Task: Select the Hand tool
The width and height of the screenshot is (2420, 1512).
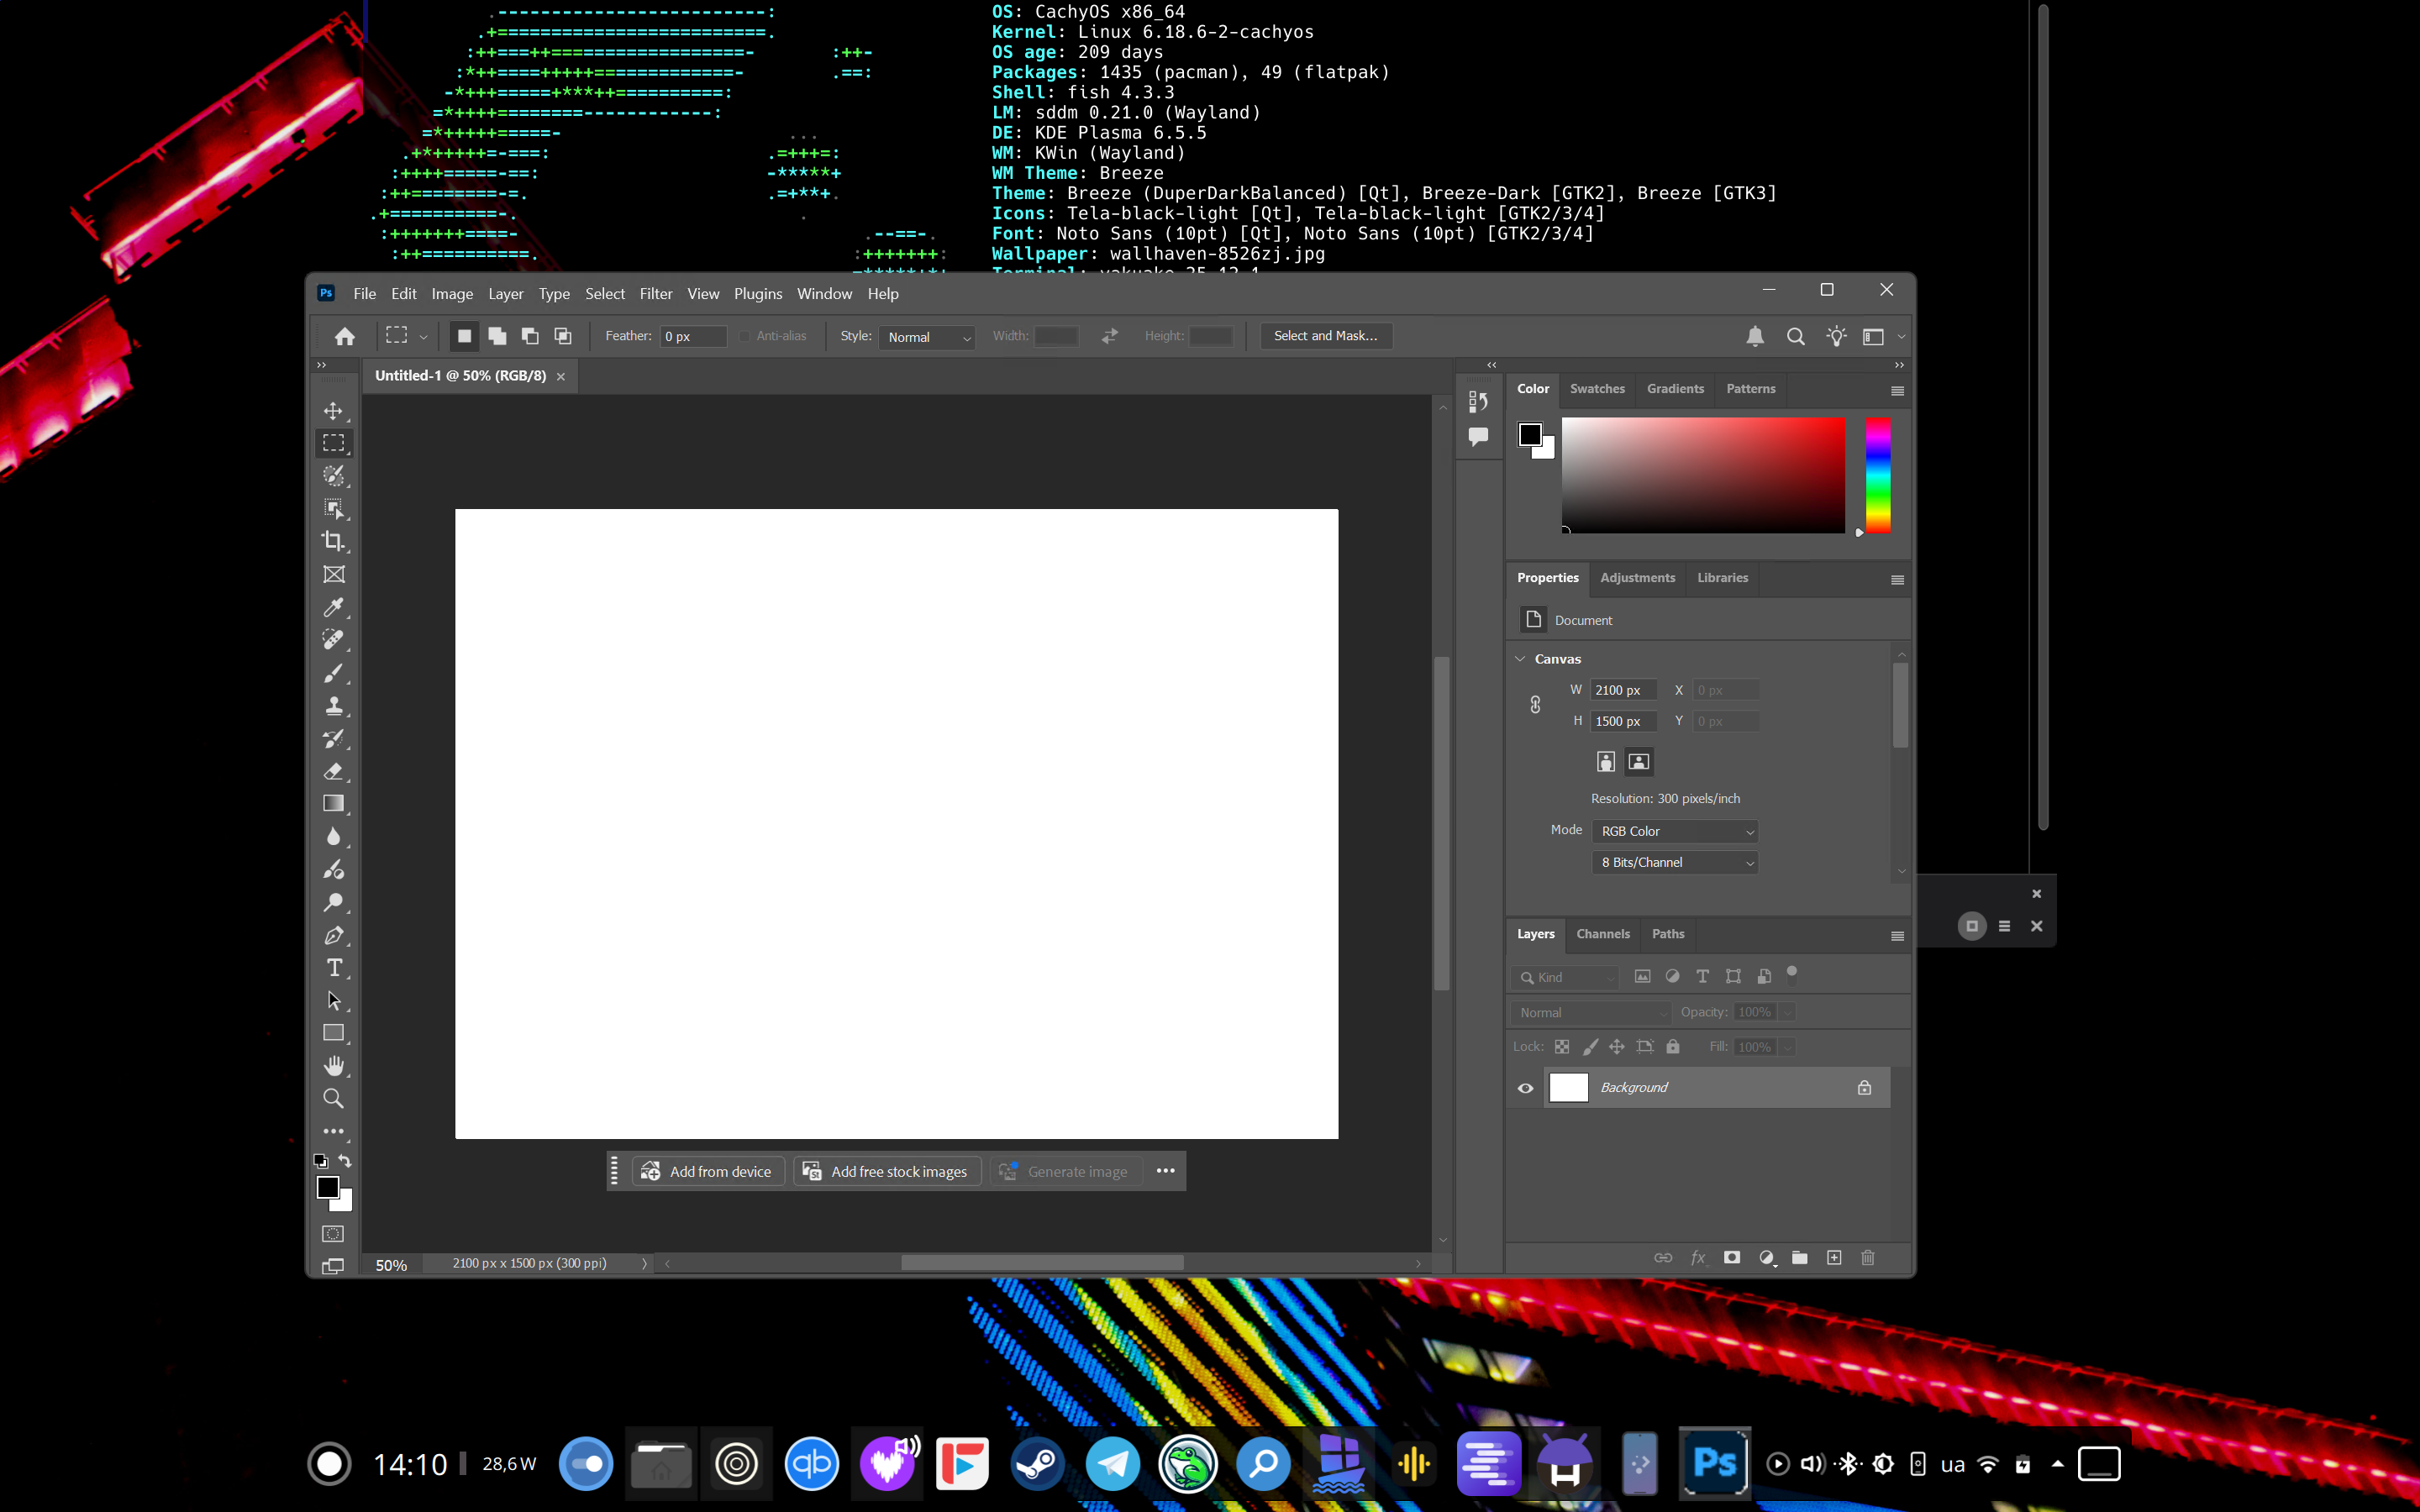Action: (x=333, y=1065)
